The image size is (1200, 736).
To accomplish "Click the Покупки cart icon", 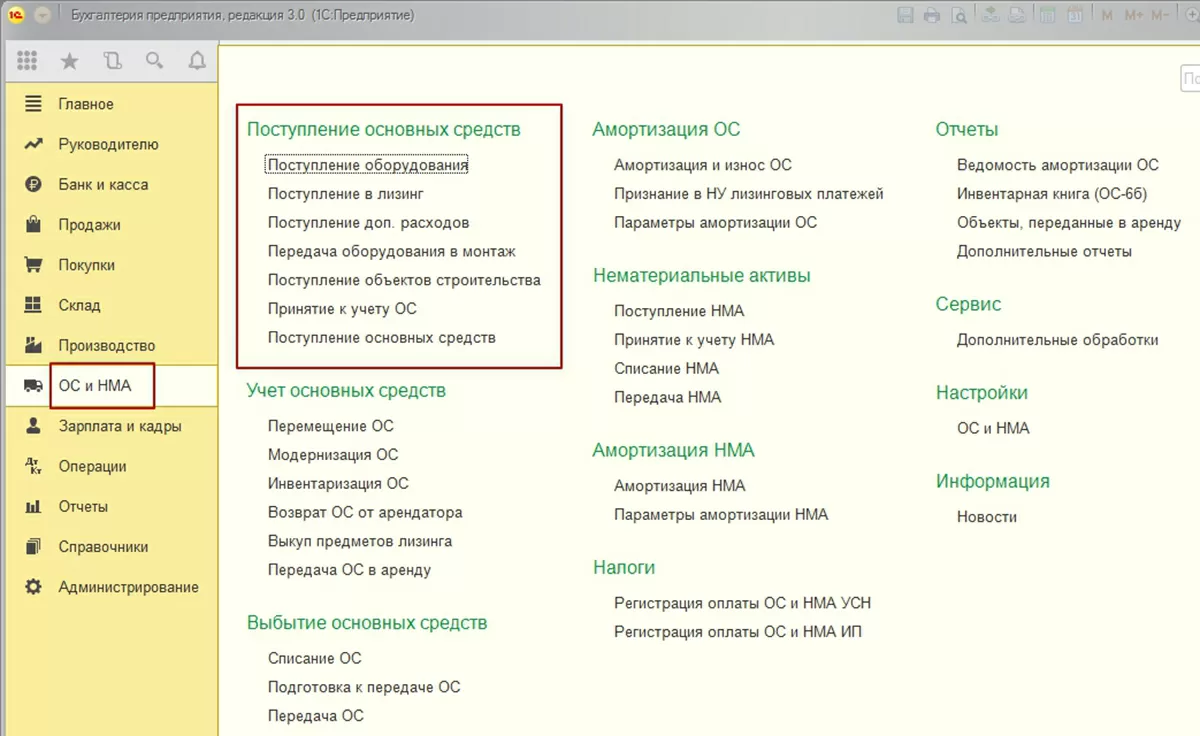I will click(33, 265).
